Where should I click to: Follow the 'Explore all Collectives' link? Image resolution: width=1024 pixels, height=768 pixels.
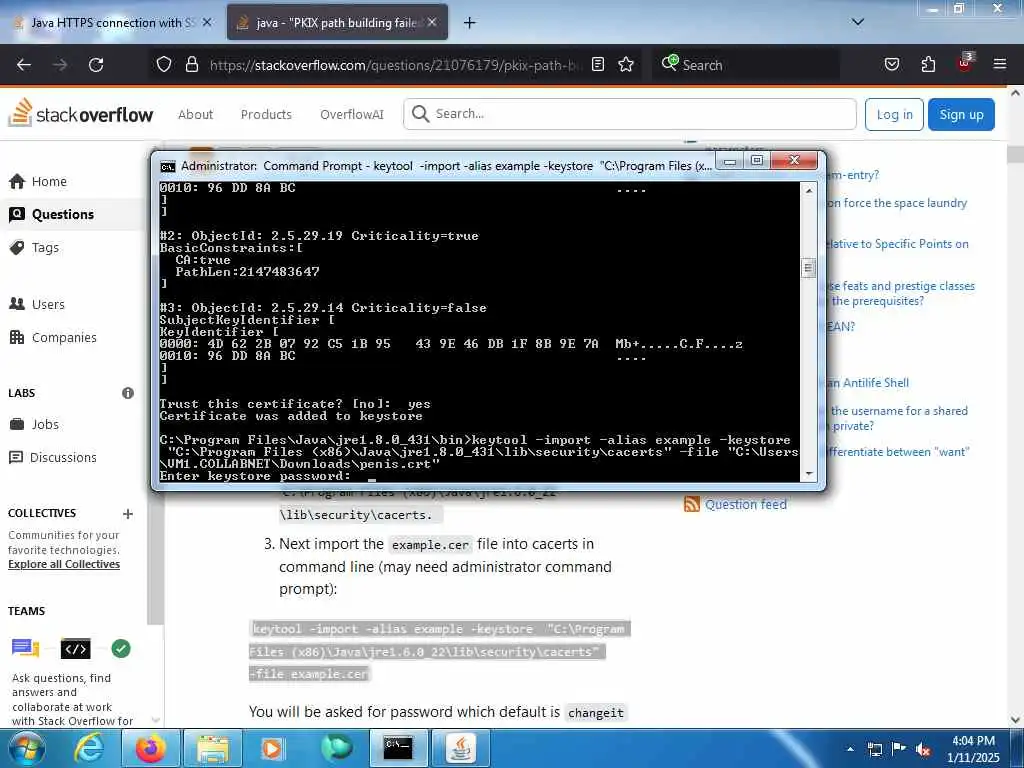[x=64, y=564]
